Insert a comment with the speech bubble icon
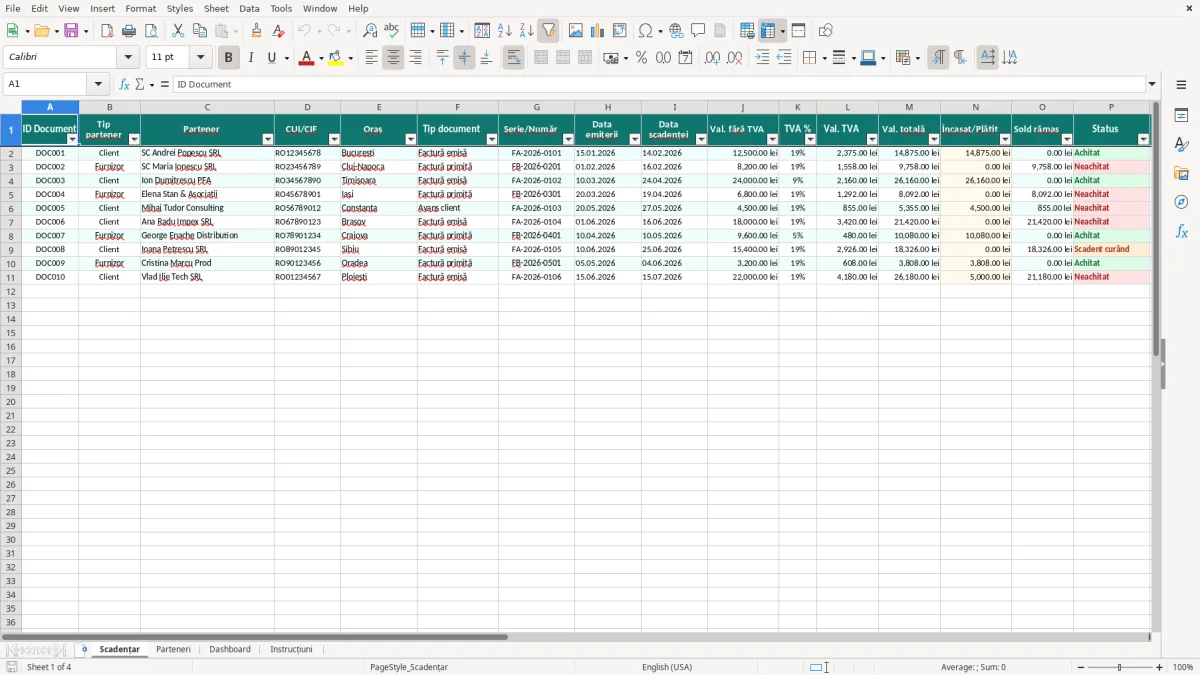This screenshot has width=1200, height=675. click(x=698, y=31)
